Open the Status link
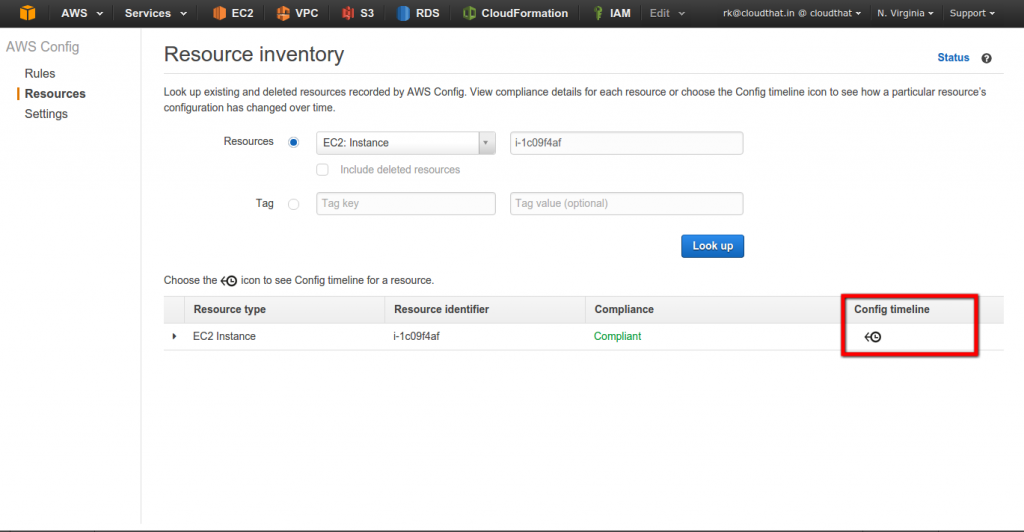Viewport: 1024px width, 532px height. click(x=953, y=57)
